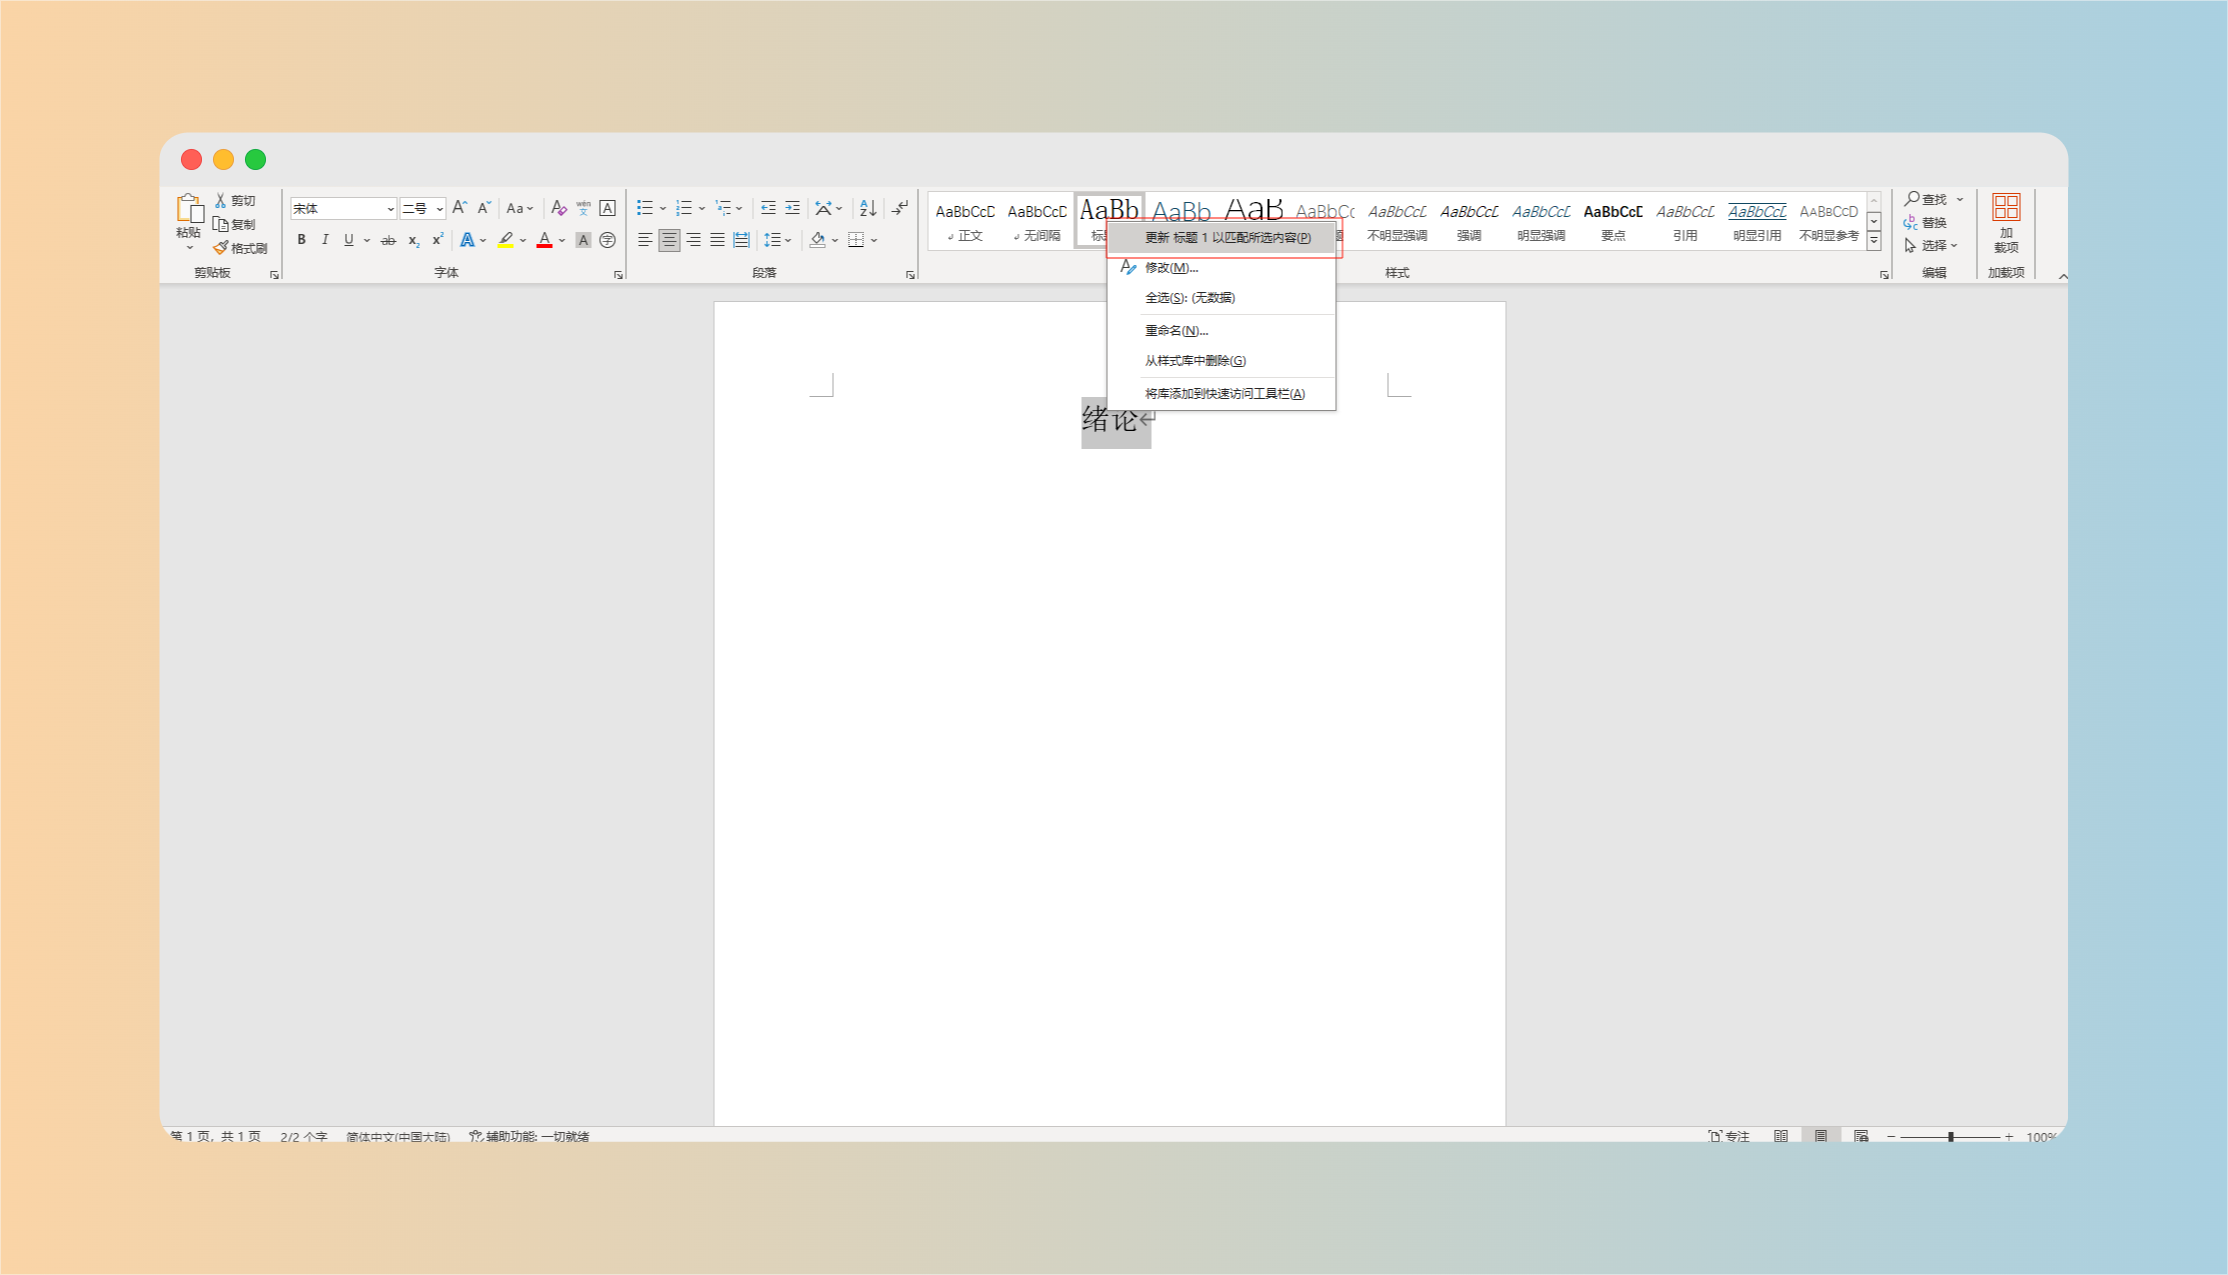Toggle Bold formatting
Viewport: 2228px width, 1275px height.
[x=301, y=240]
